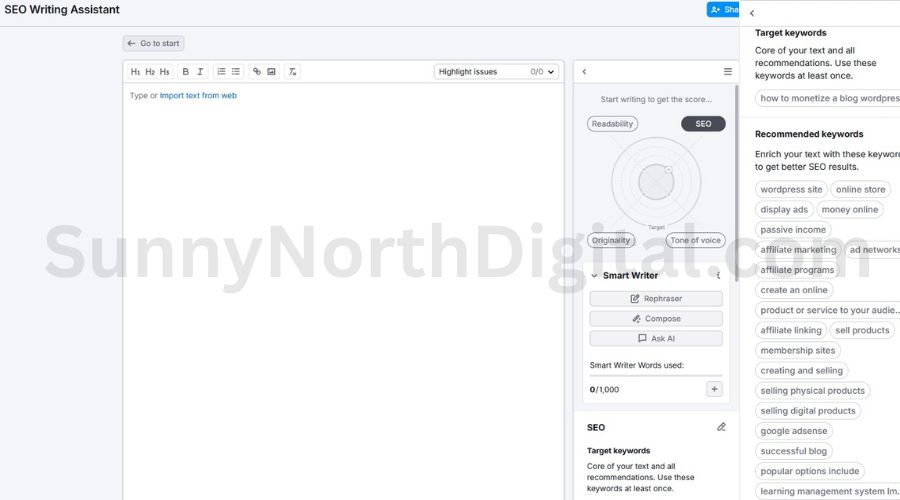Click the 'selling digital products' keyword chip

(x=808, y=410)
